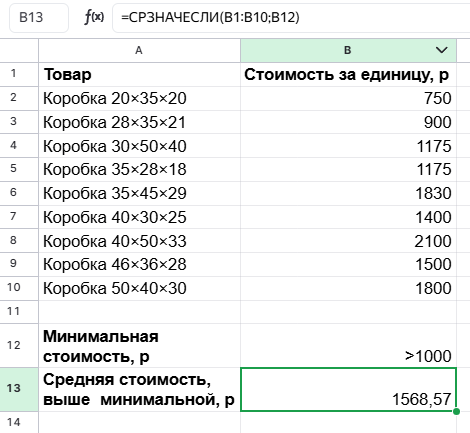Select cell Стоимость за единицу, р
Image resolution: width=470 pixels, height=433 pixels.
pos(348,74)
